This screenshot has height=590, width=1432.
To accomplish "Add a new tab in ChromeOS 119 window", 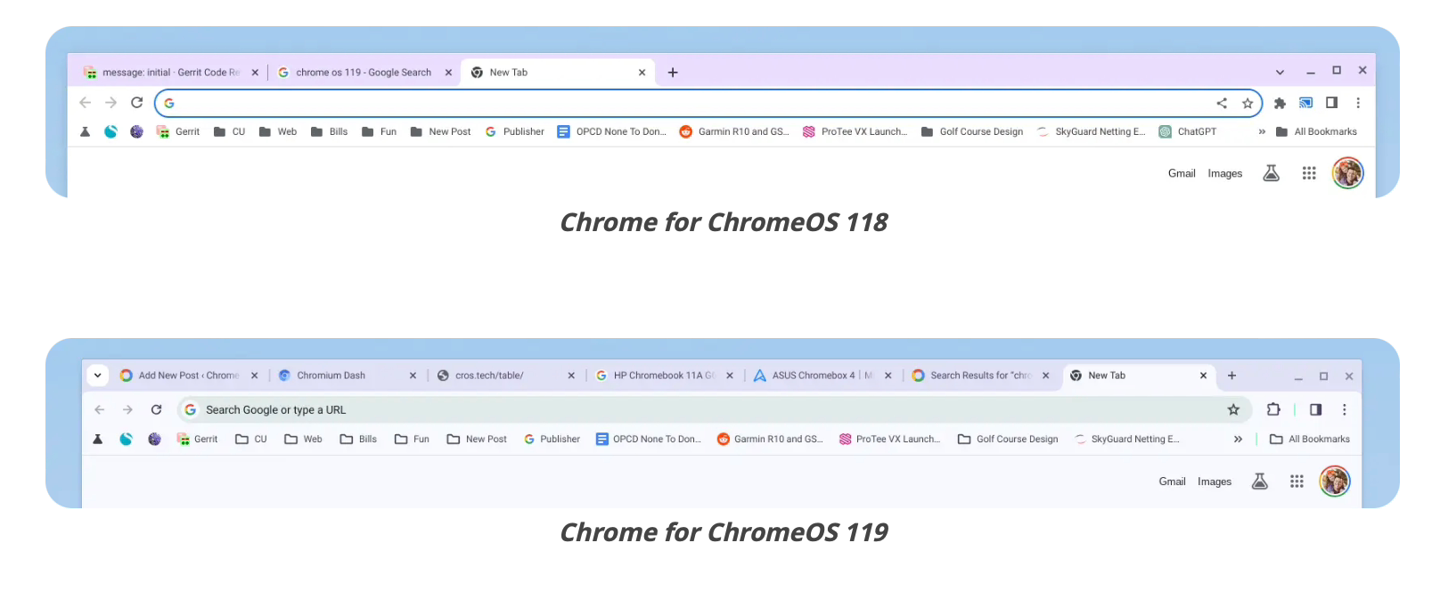I will [1231, 376].
